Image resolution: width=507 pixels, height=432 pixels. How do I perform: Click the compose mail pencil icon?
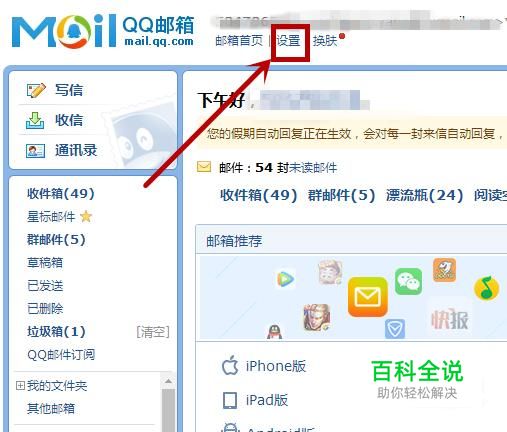(x=36, y=90)
